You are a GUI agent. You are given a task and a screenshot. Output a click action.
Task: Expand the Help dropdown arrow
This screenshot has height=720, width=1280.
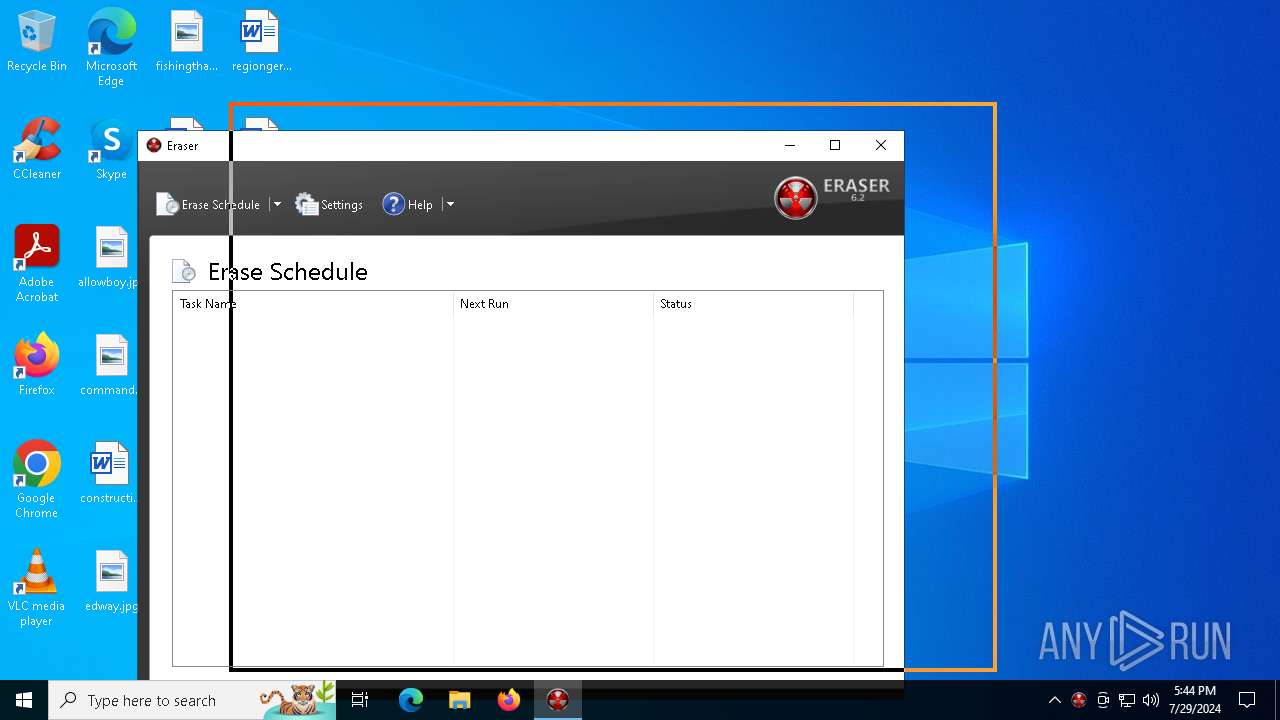pos(450,204)
